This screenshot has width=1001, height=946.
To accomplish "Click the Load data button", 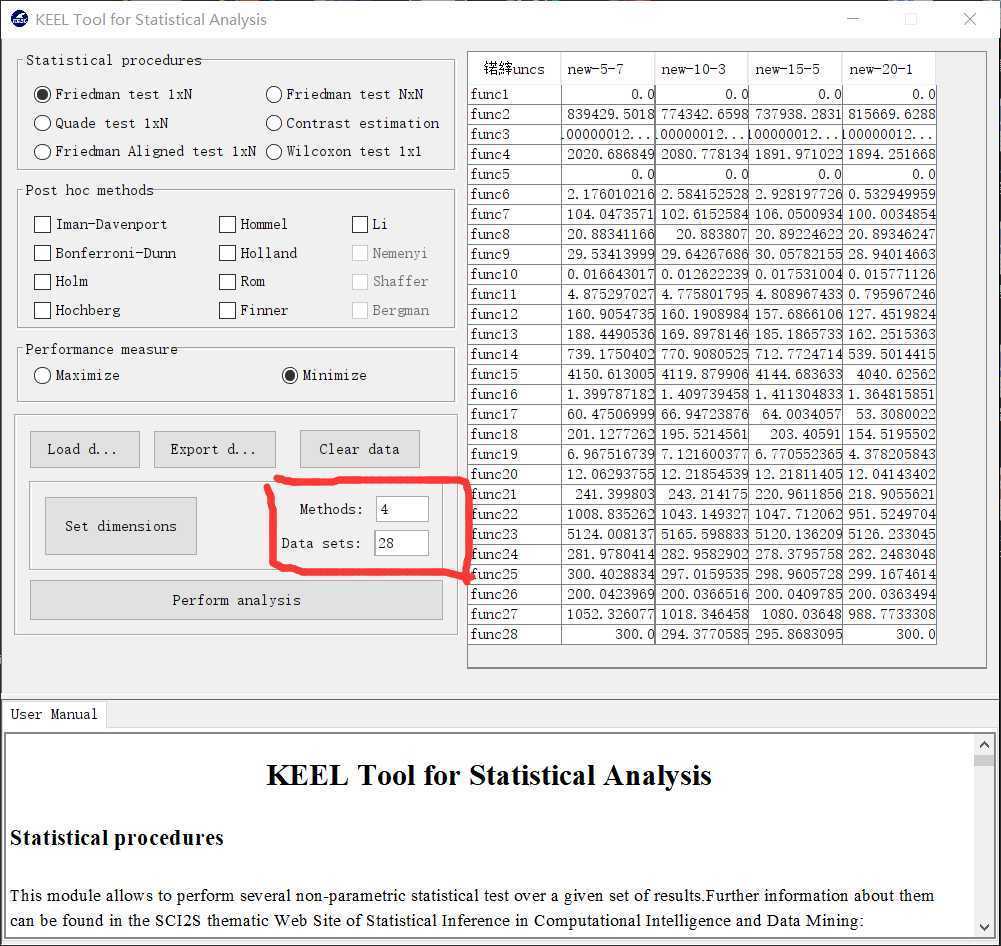I will [x=85, y=449].
